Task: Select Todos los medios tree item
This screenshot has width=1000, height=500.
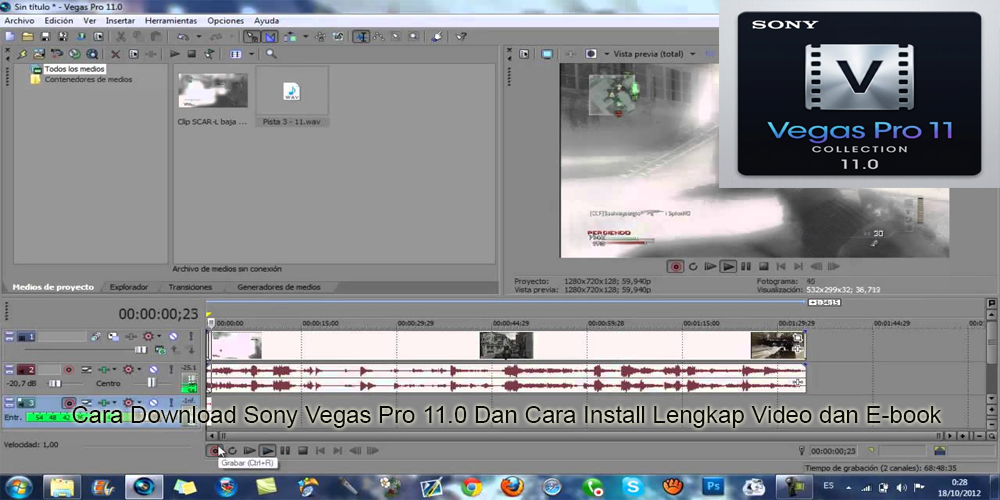Action: click(x=74, y=69)
